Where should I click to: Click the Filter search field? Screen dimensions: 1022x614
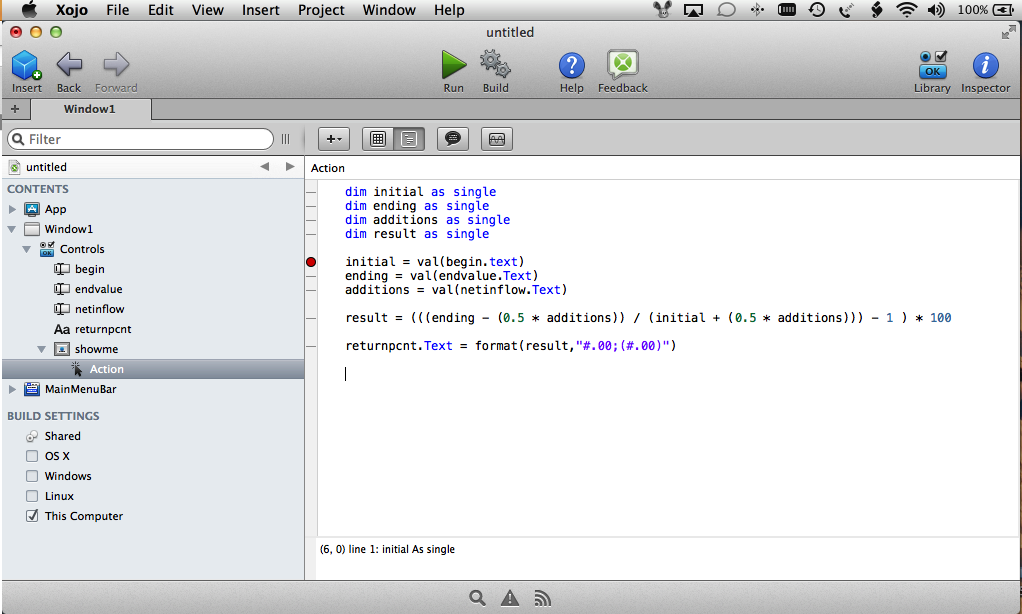click(140, 139)
